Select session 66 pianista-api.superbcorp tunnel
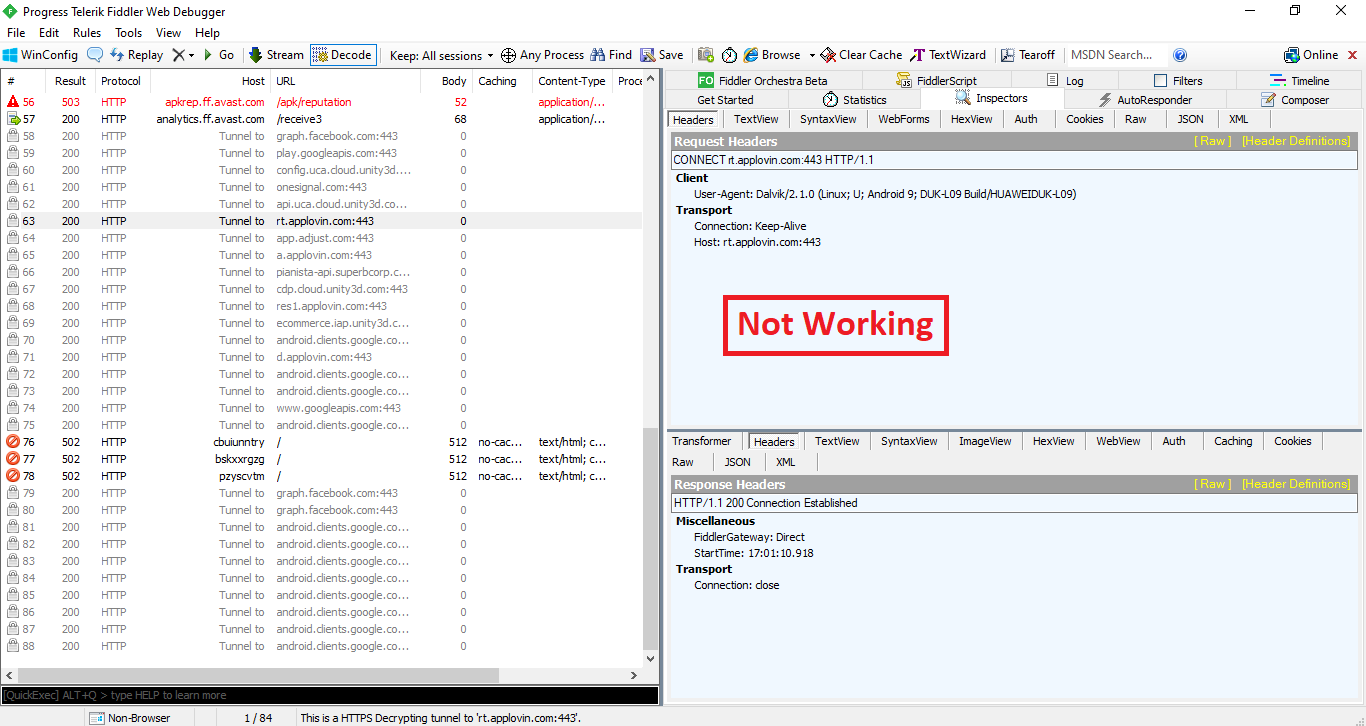Image resolution: width=1366 pixels, height=726 pixels. (x=321, y=272)
